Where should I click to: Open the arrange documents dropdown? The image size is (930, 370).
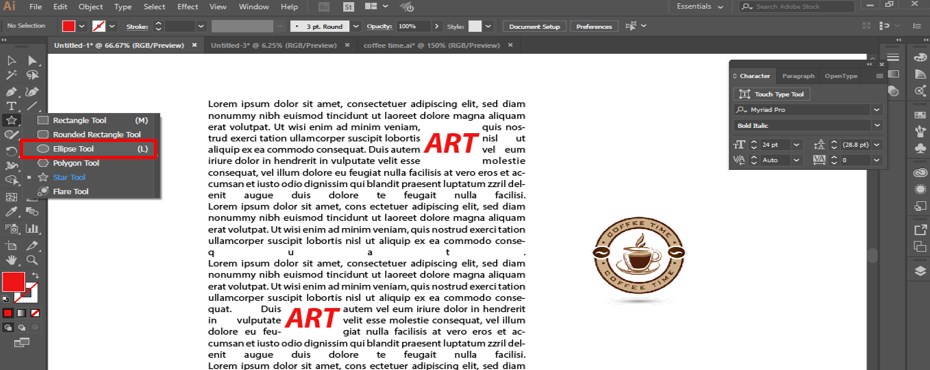(x=377, y=7)
